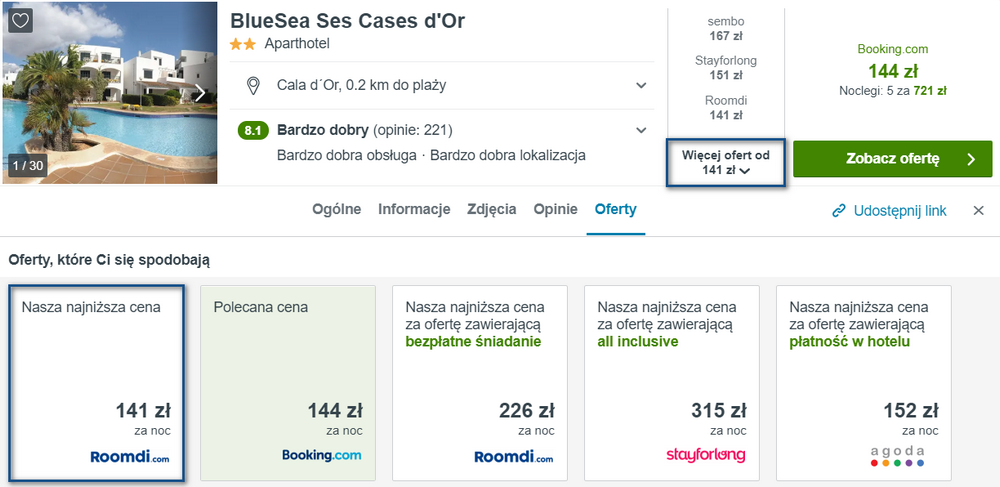This screenshot has width=1000, height=487.
Task: Close the details panel with X
Action: (x=978, y=211)
